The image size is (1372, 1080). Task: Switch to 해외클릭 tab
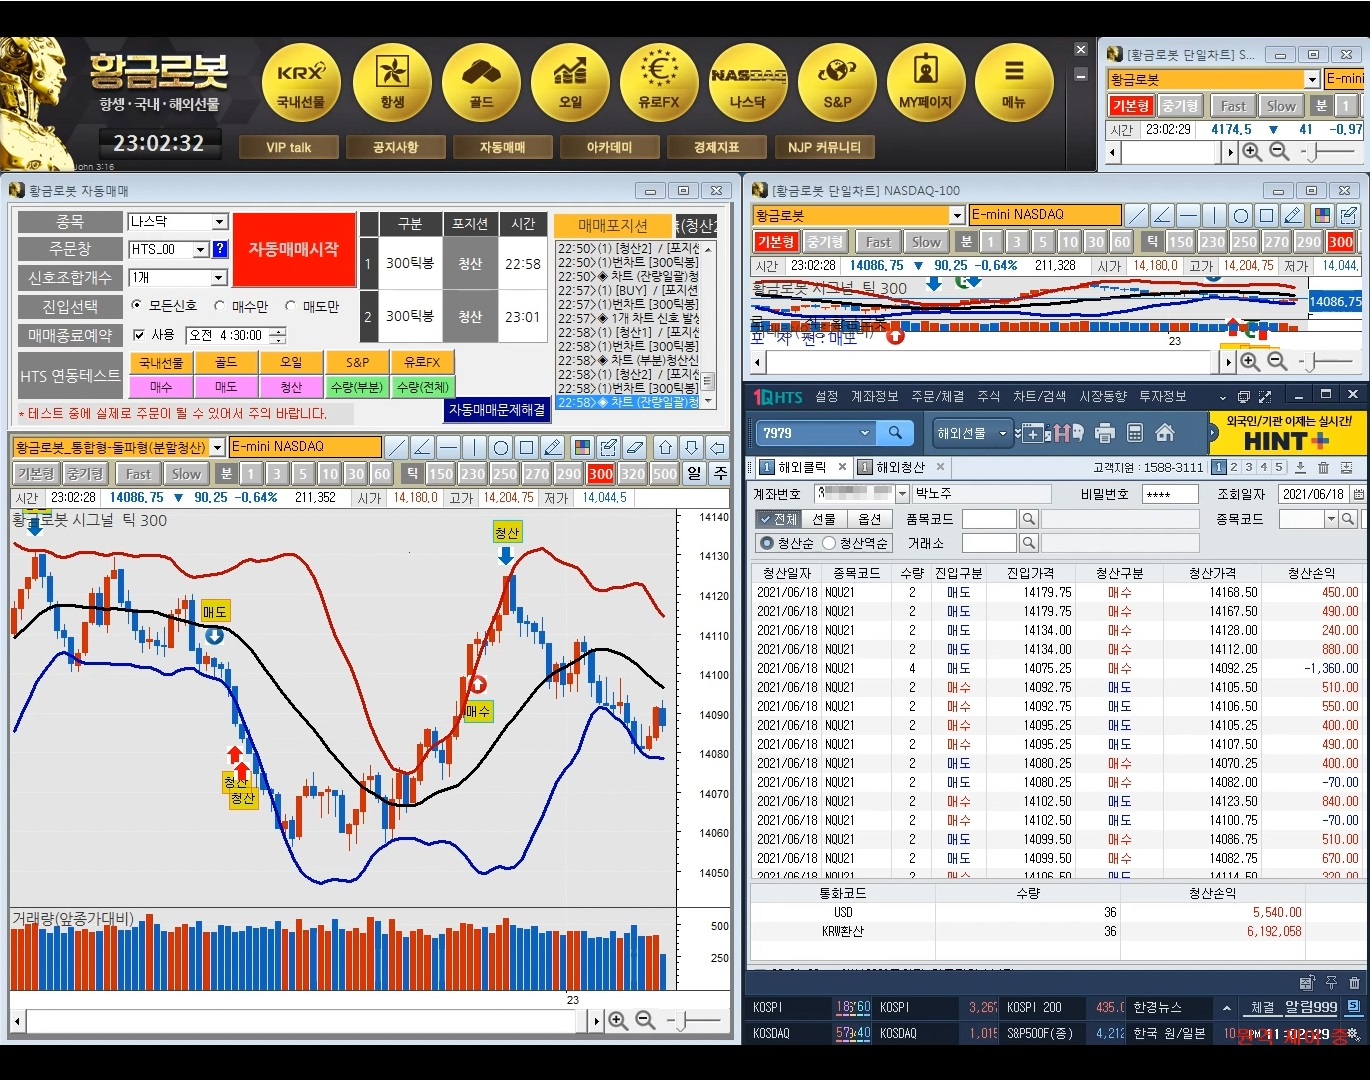pos(803,467)
